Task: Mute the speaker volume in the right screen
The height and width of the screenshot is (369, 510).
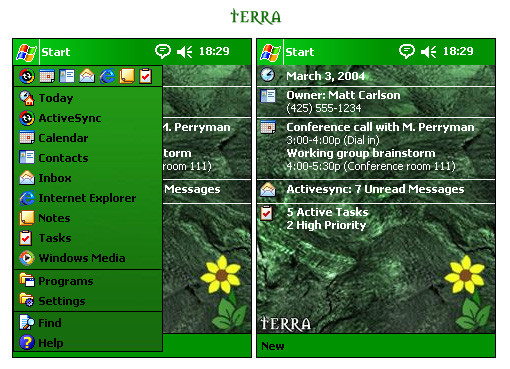Action: click(x=429, y=52)
